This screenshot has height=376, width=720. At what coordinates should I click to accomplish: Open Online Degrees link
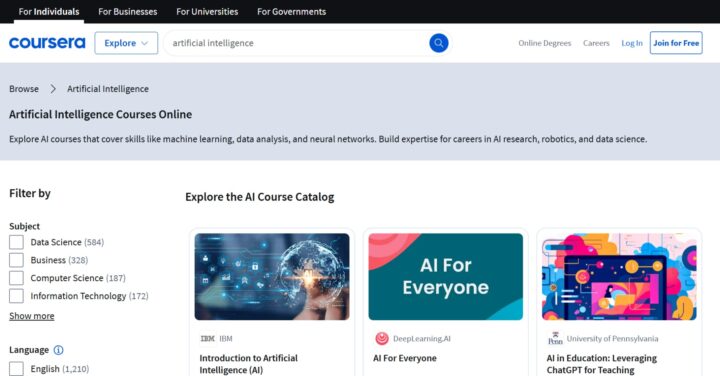tap(545, 43)
